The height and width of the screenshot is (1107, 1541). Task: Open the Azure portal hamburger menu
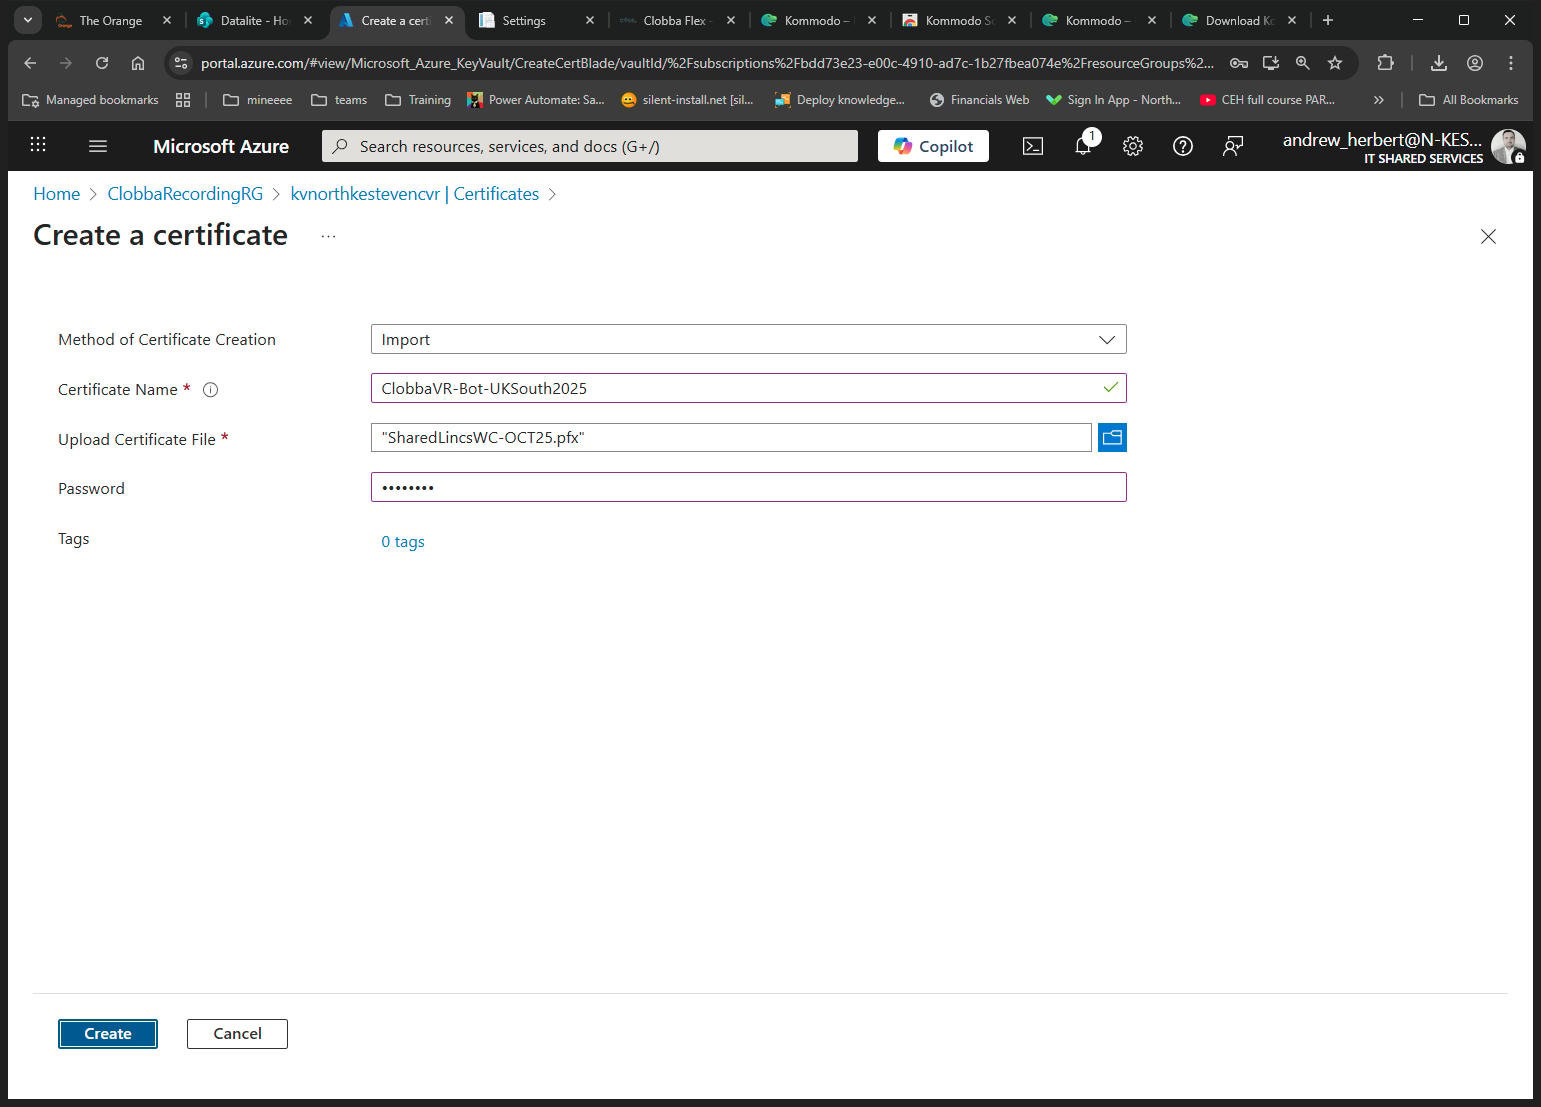coord(98,146)
